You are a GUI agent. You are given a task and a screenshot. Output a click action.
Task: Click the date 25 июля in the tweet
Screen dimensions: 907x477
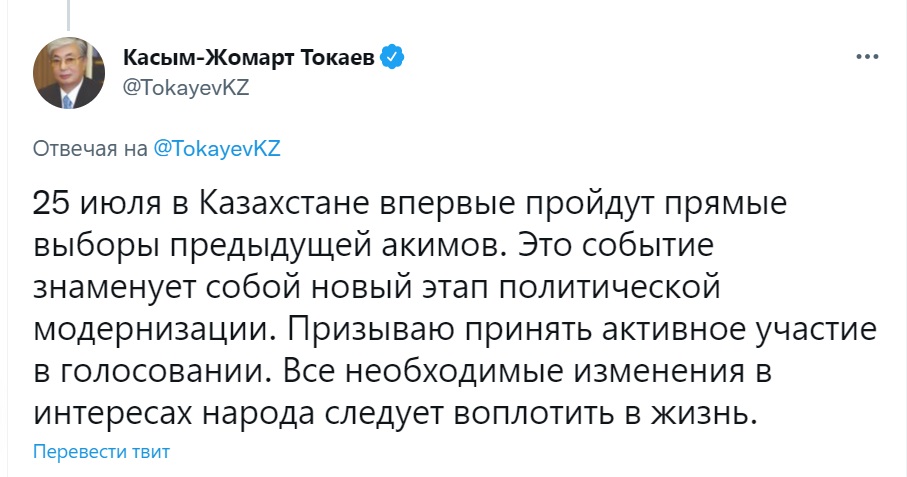[88, 204]
